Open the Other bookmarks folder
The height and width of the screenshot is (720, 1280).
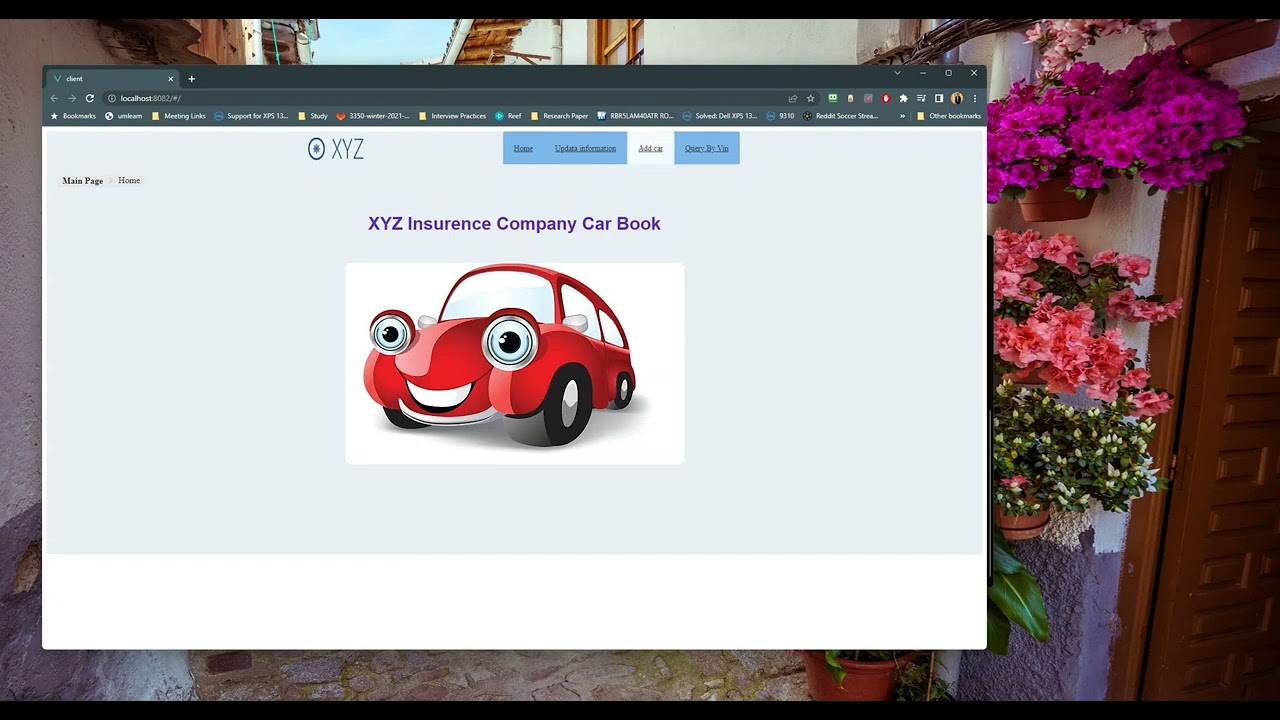[949, 116]
